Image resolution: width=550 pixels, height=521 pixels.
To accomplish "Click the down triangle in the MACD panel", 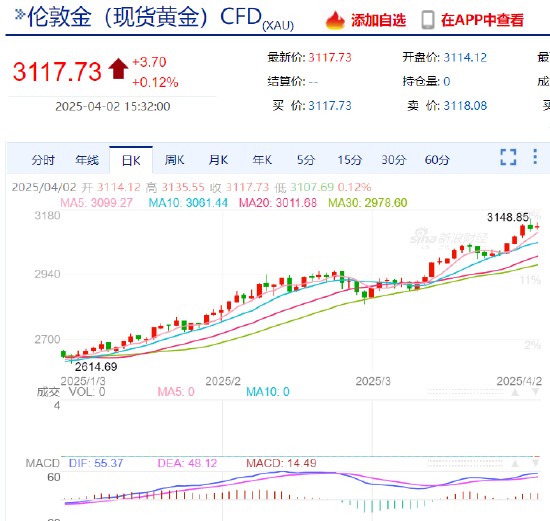I will coord(535,463).
